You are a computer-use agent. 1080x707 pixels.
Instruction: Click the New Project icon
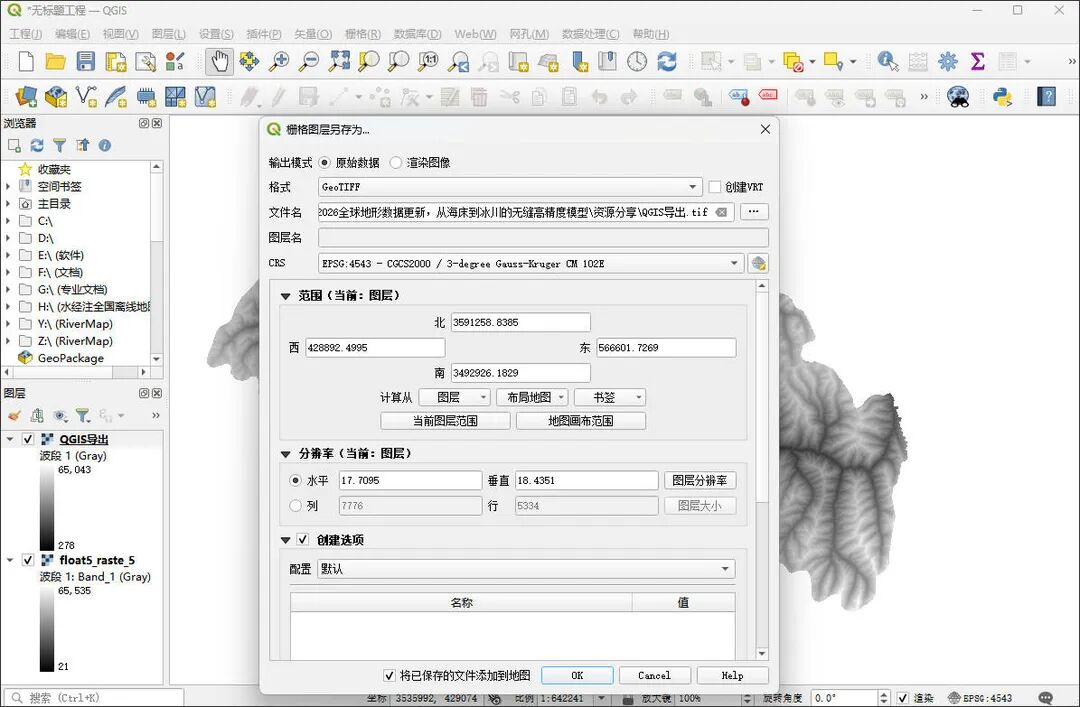[x=26, y=61]
